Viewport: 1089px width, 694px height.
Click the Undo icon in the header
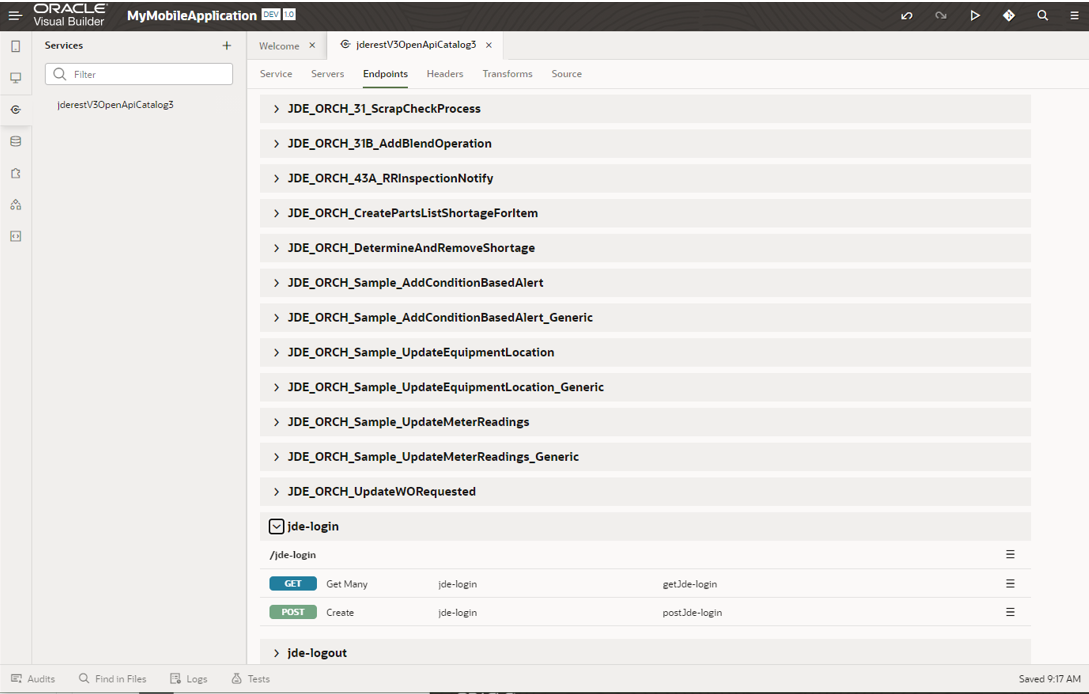(907, 16)
